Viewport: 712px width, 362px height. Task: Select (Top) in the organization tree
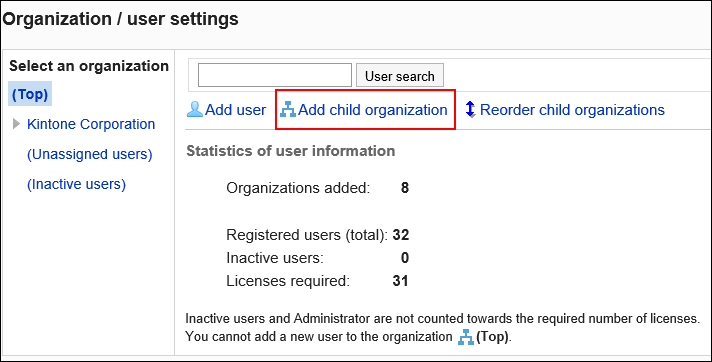coord(30,94)
